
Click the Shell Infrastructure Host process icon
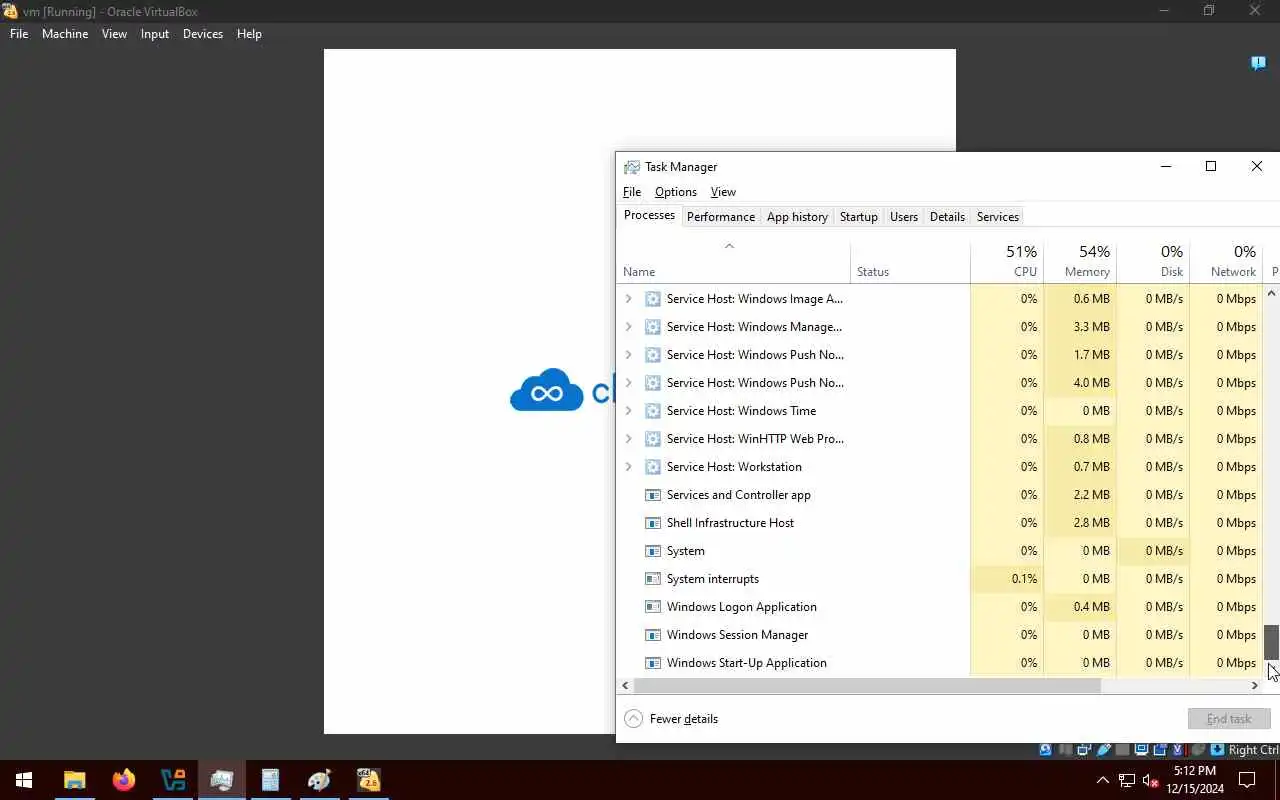tap(653, 523)
